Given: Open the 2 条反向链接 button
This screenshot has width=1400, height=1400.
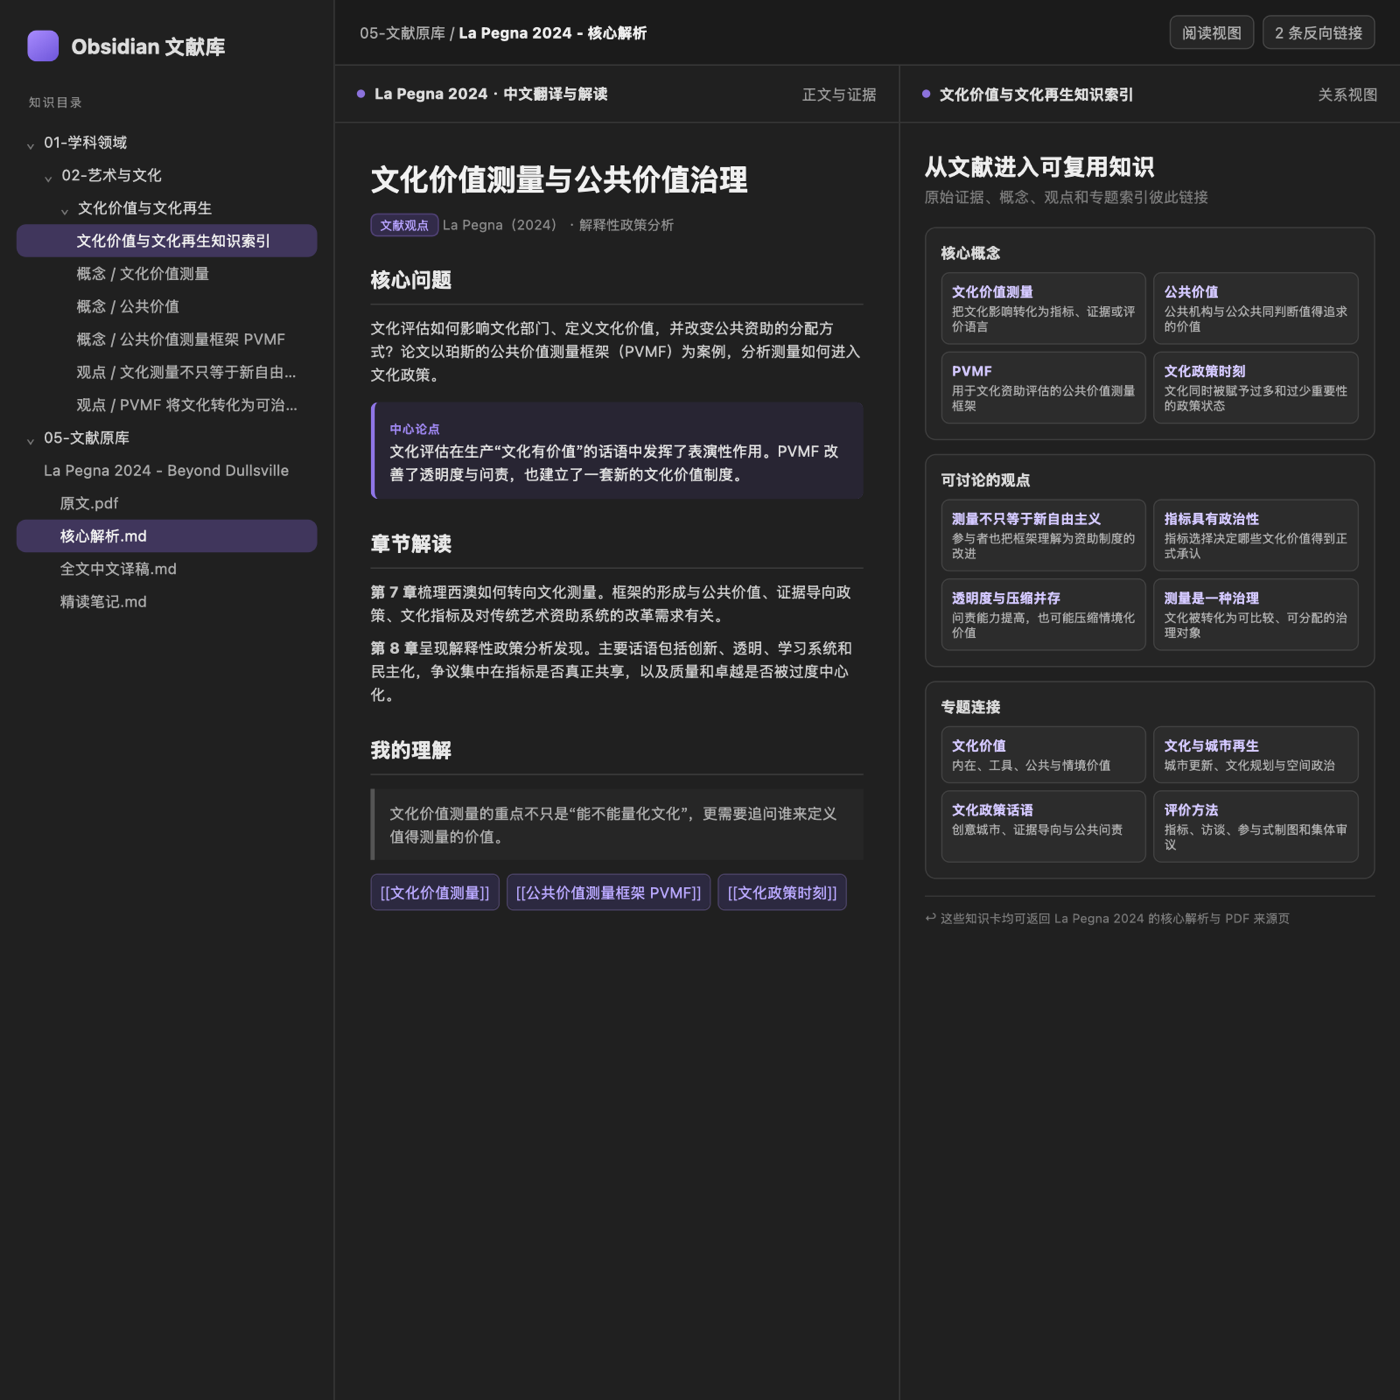Looking at the screenshot, I should pyautogui.click(x=1318, y=33).
